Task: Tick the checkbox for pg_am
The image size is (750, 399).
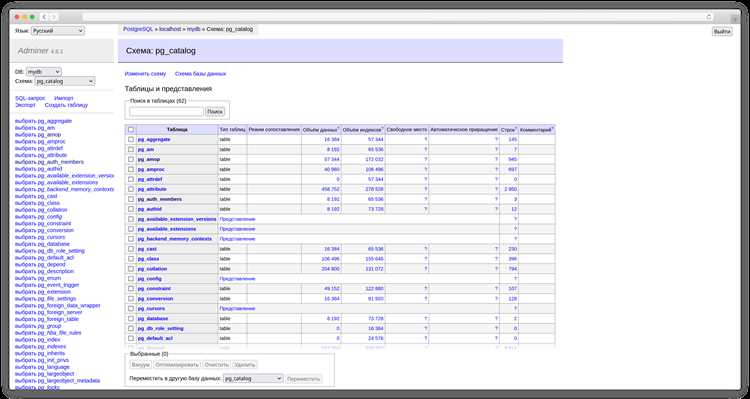Action: (131, 149)
